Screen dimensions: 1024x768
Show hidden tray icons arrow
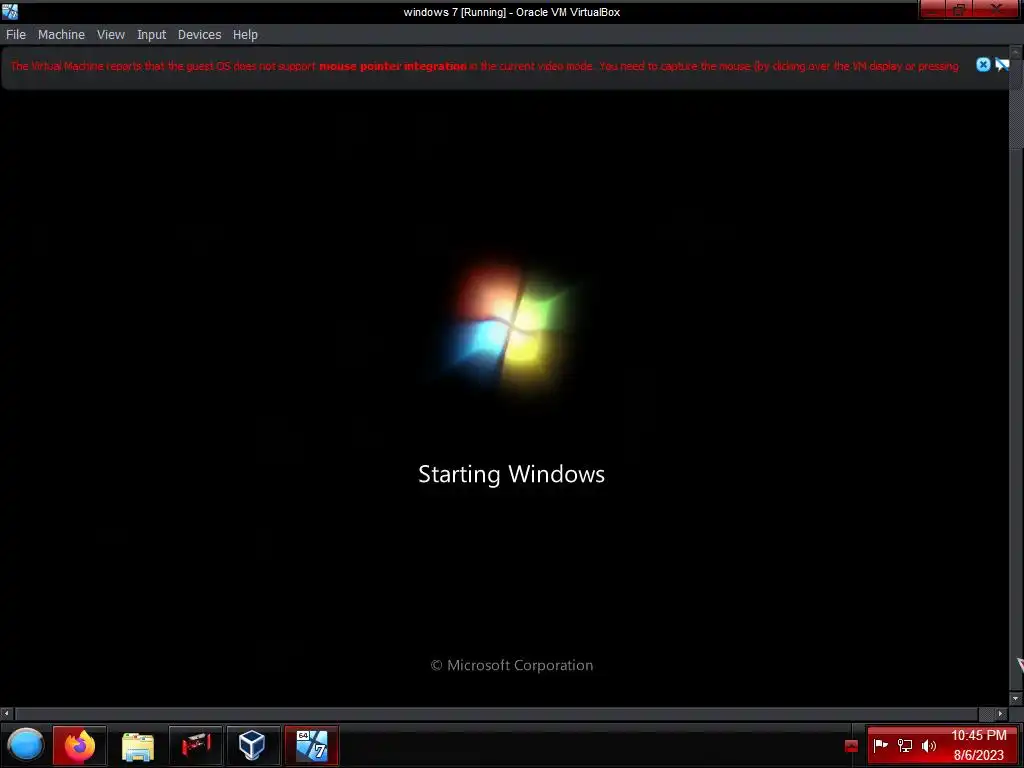pos(851,746)
